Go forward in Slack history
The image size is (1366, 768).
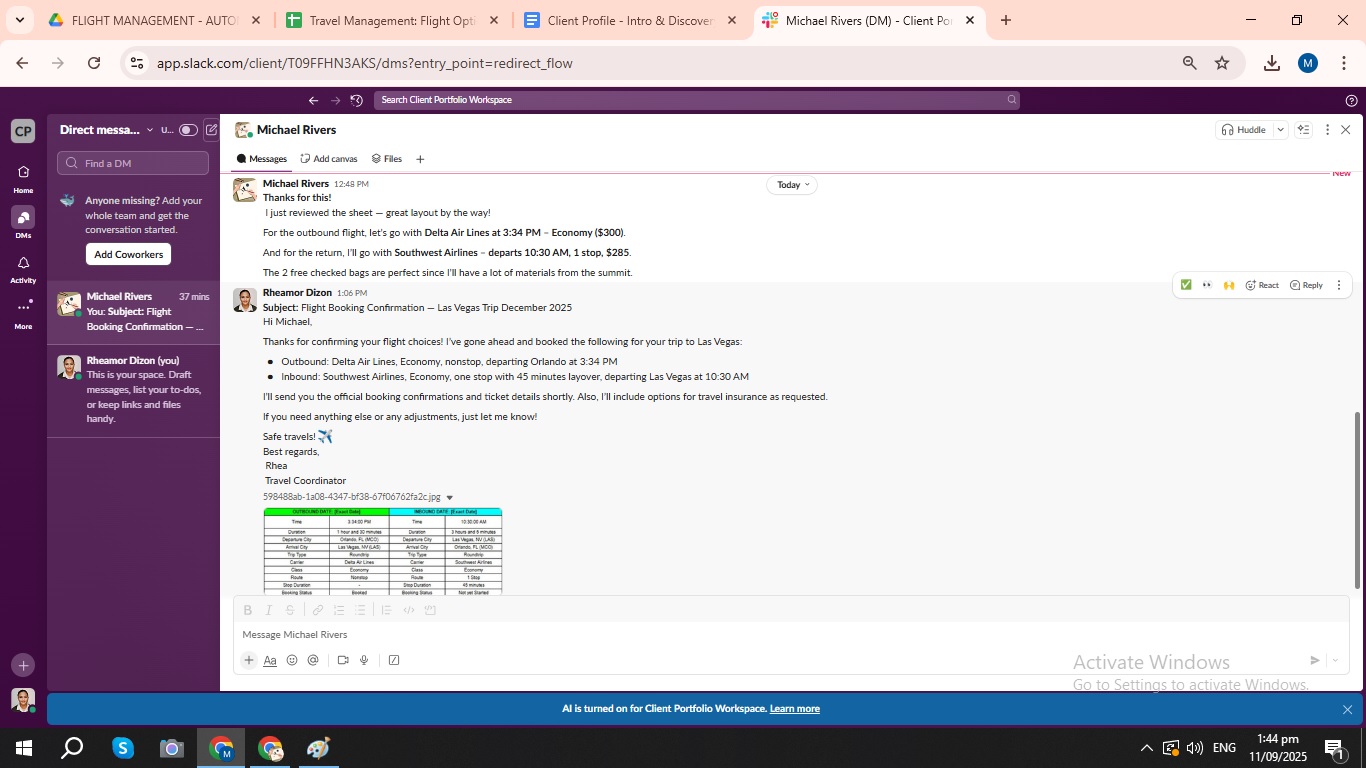click(335, 100)
